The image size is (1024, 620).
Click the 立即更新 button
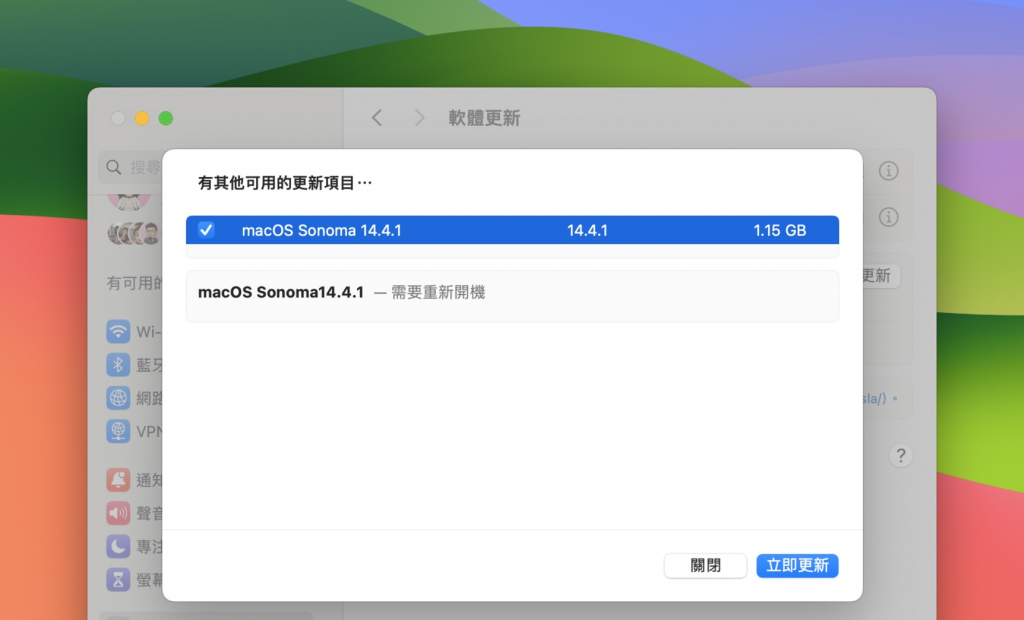click(797, 565)
